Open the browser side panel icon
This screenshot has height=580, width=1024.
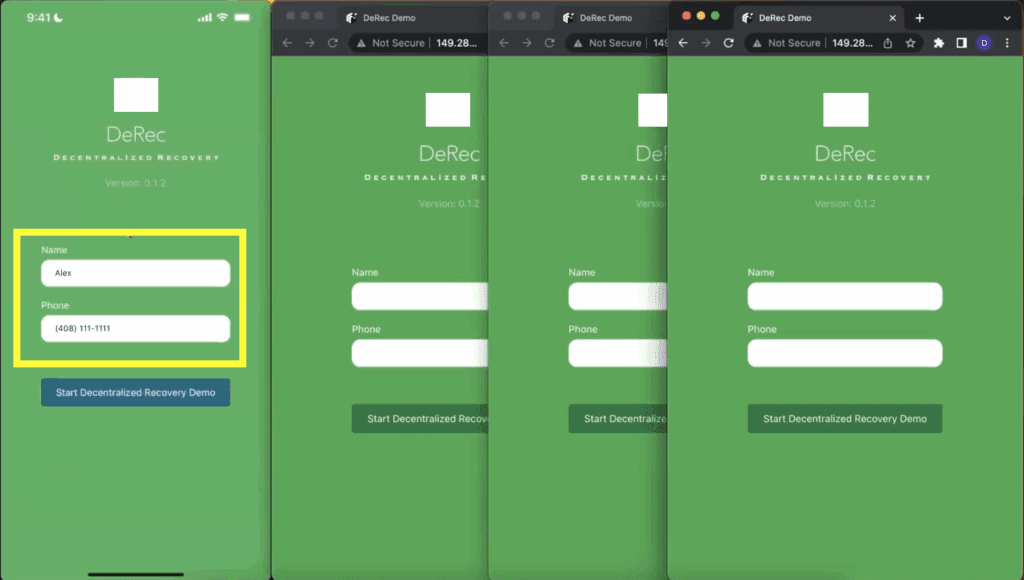961,43
